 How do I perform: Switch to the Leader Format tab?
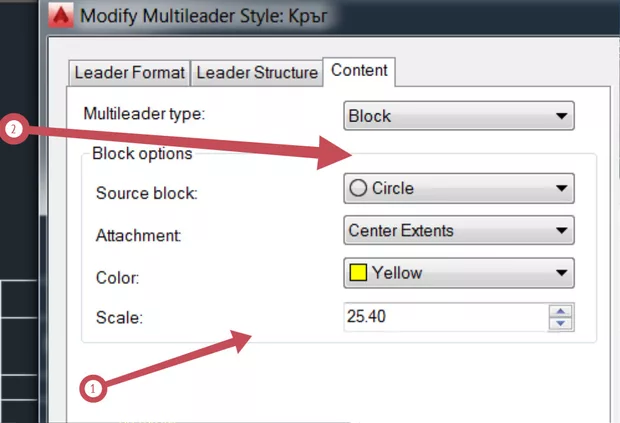click(129, 73)
